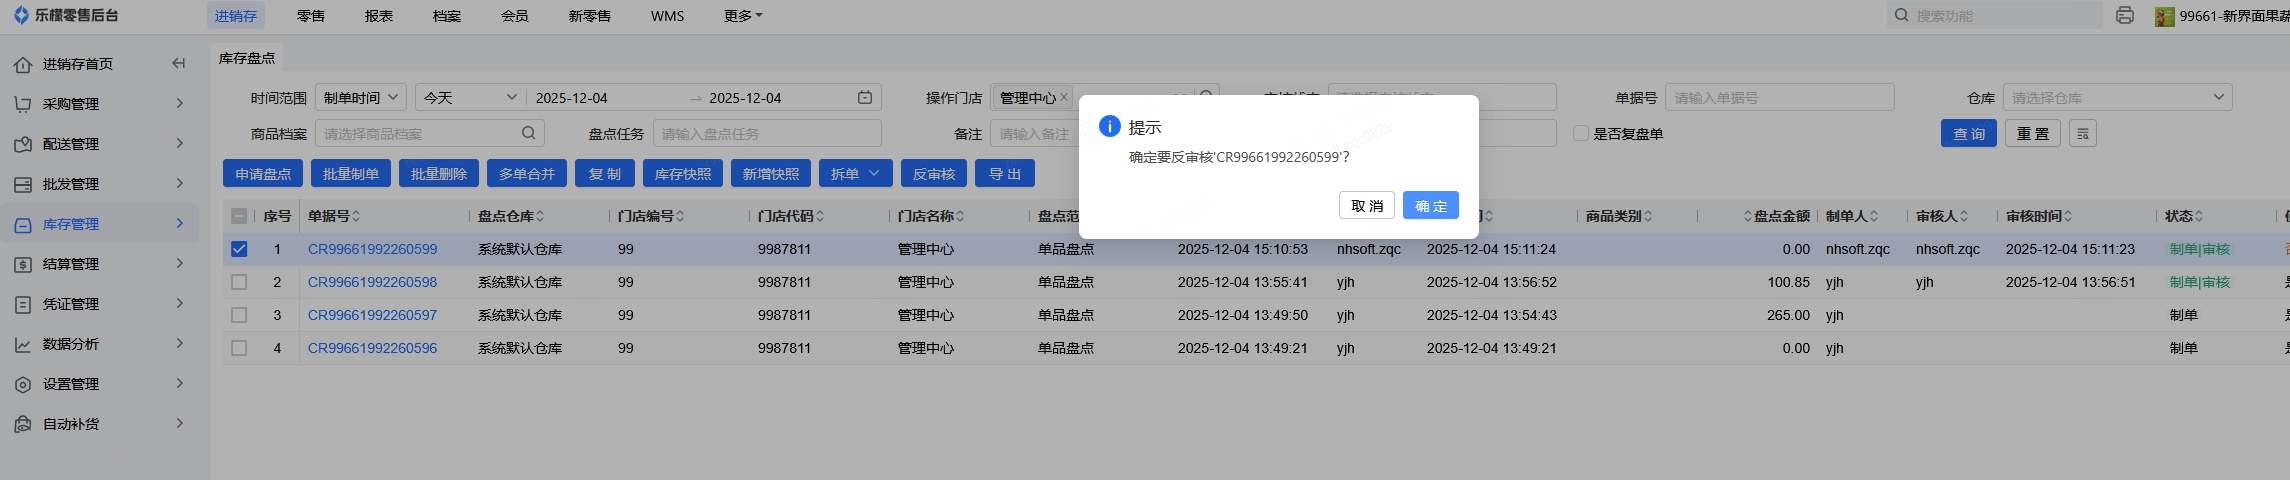The width and height of the screenshot is (2290, 480).
Task: Sort by 盘点仓库 column sort icon
Action: coord(540,216)
